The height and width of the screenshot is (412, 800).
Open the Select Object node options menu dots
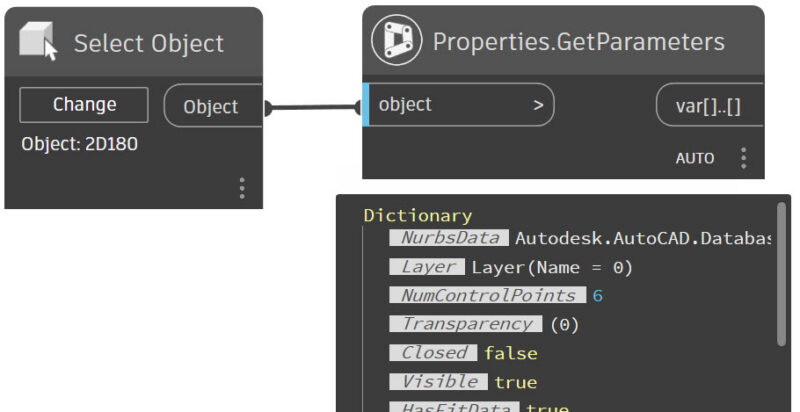[242, 188]
